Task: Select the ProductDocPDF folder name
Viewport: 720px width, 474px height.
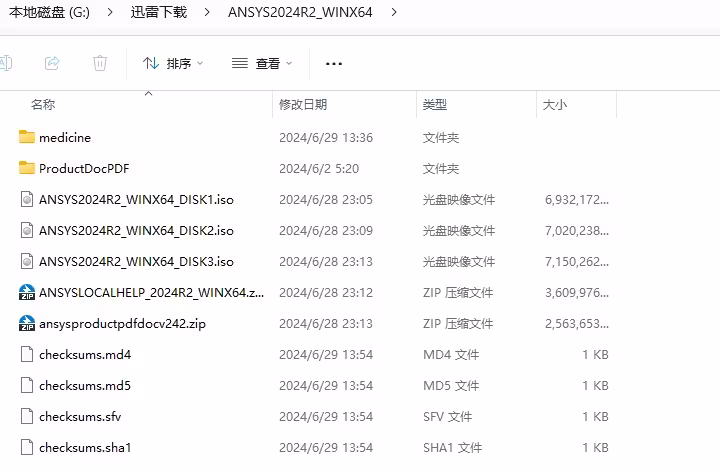Action: (x=84, y=169)
